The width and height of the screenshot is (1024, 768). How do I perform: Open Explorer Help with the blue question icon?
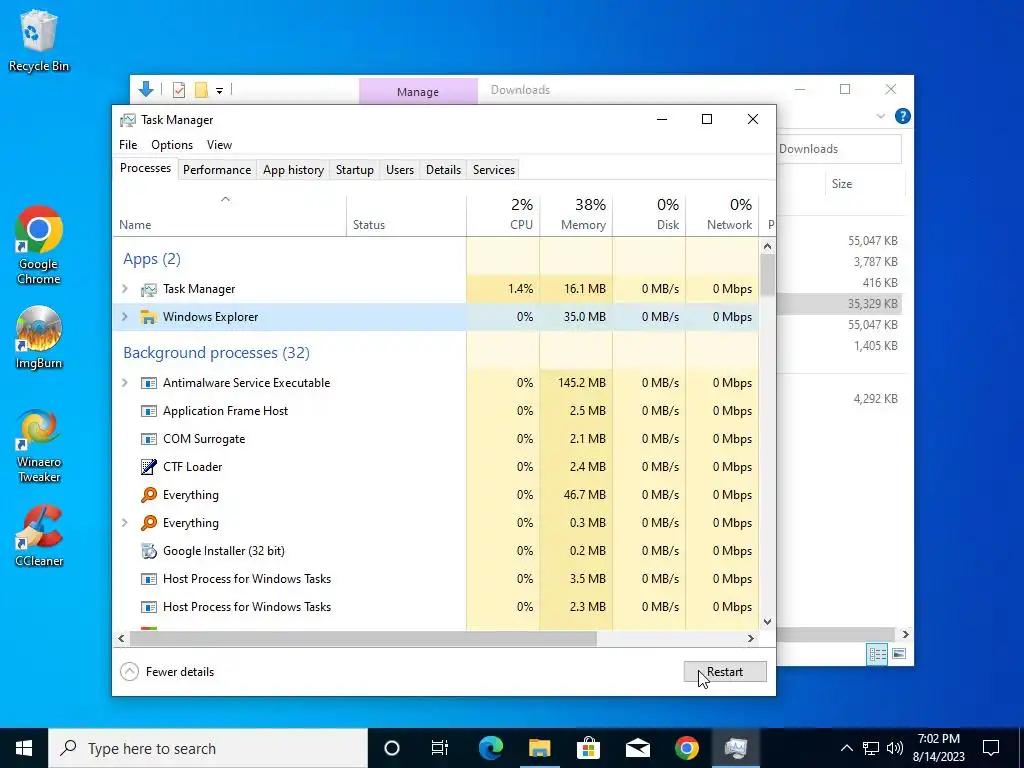click(903, 116)
